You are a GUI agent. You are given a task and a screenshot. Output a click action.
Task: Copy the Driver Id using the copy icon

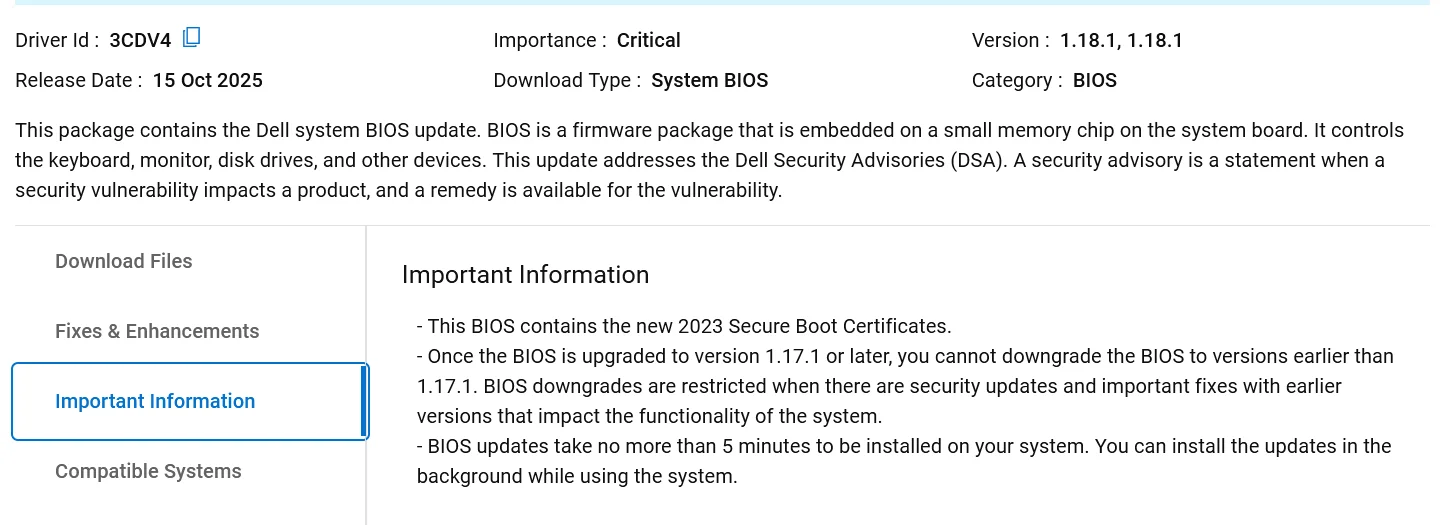tap(192, 38)
